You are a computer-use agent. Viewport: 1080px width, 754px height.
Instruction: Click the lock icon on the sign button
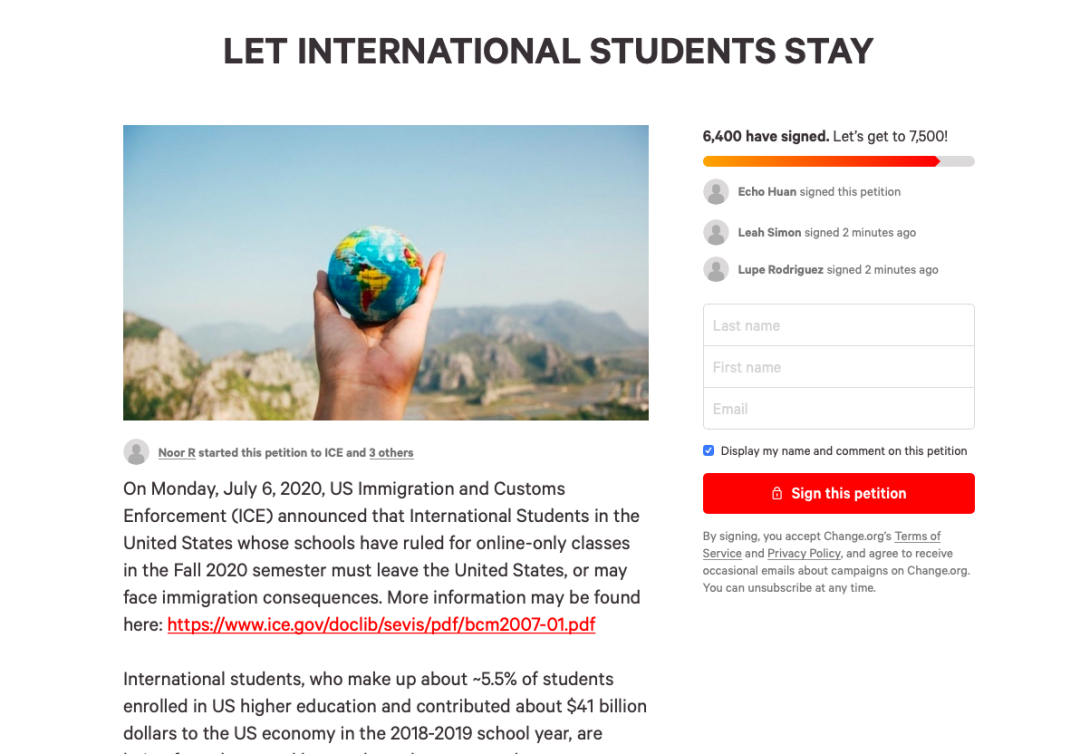coord(777,494)
